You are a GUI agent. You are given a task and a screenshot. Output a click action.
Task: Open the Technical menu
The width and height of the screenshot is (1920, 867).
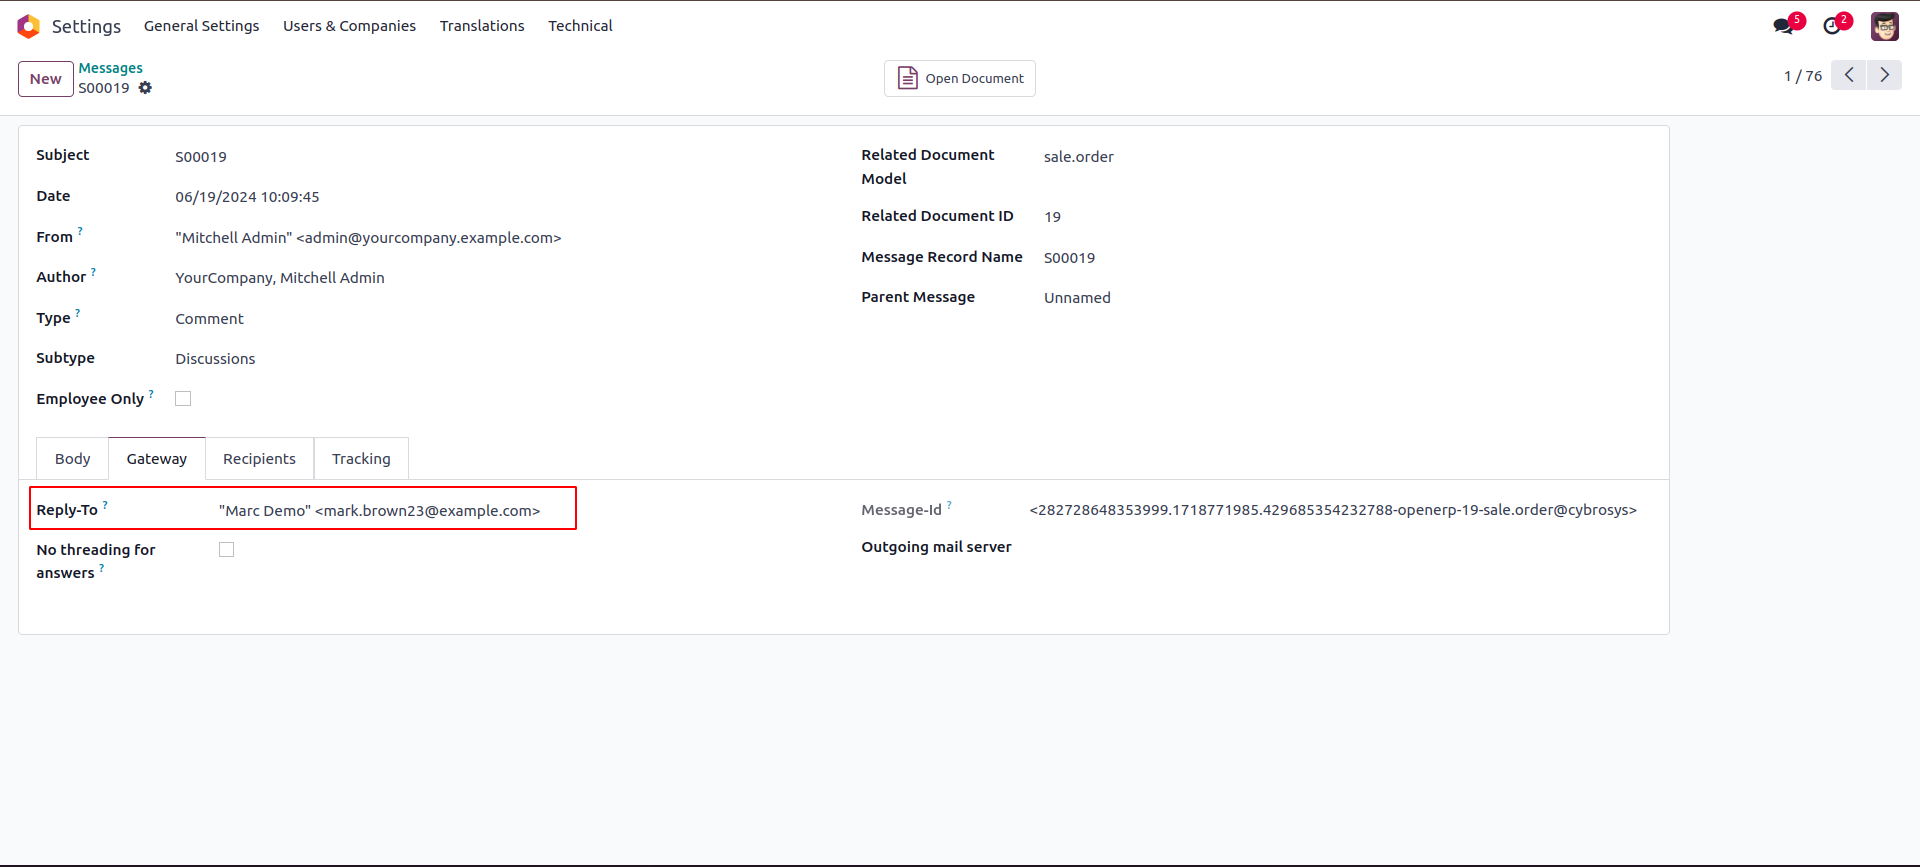pos(580,26)
